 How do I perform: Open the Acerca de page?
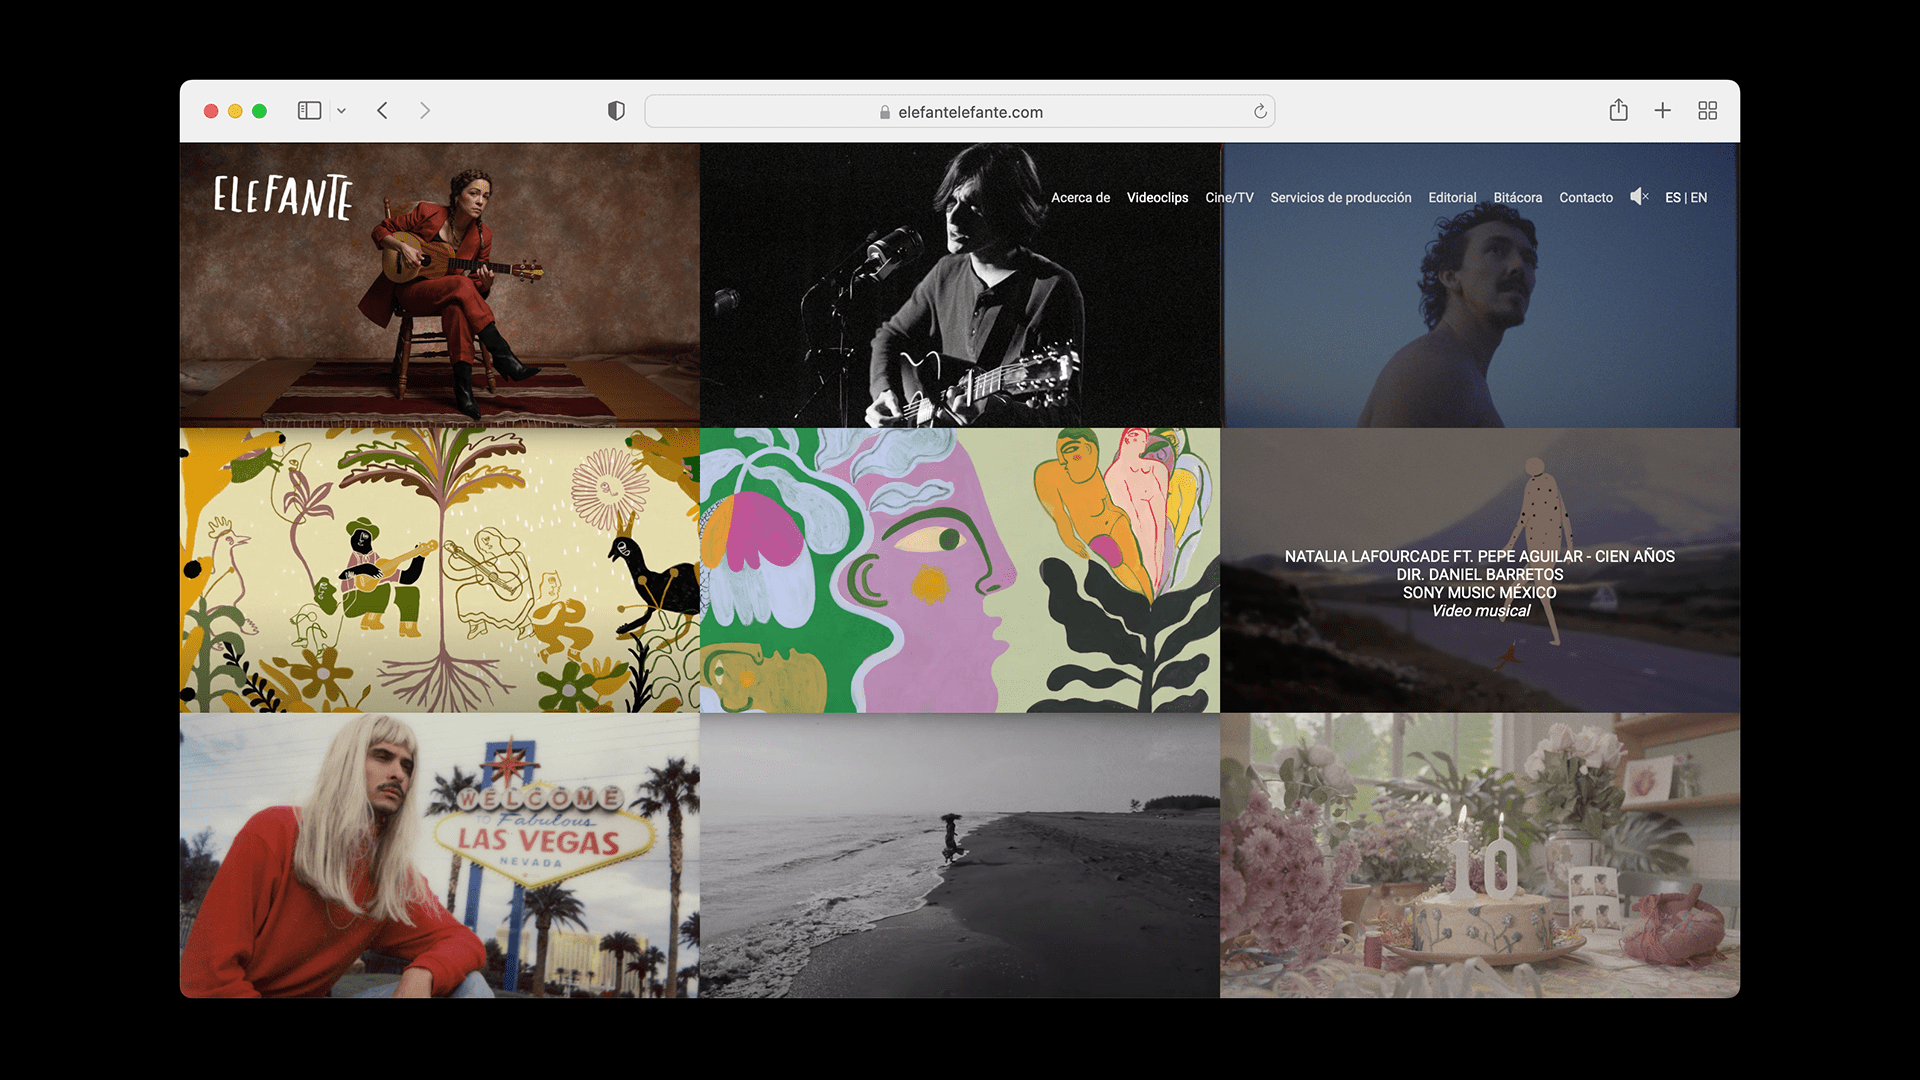(1080, 198)
